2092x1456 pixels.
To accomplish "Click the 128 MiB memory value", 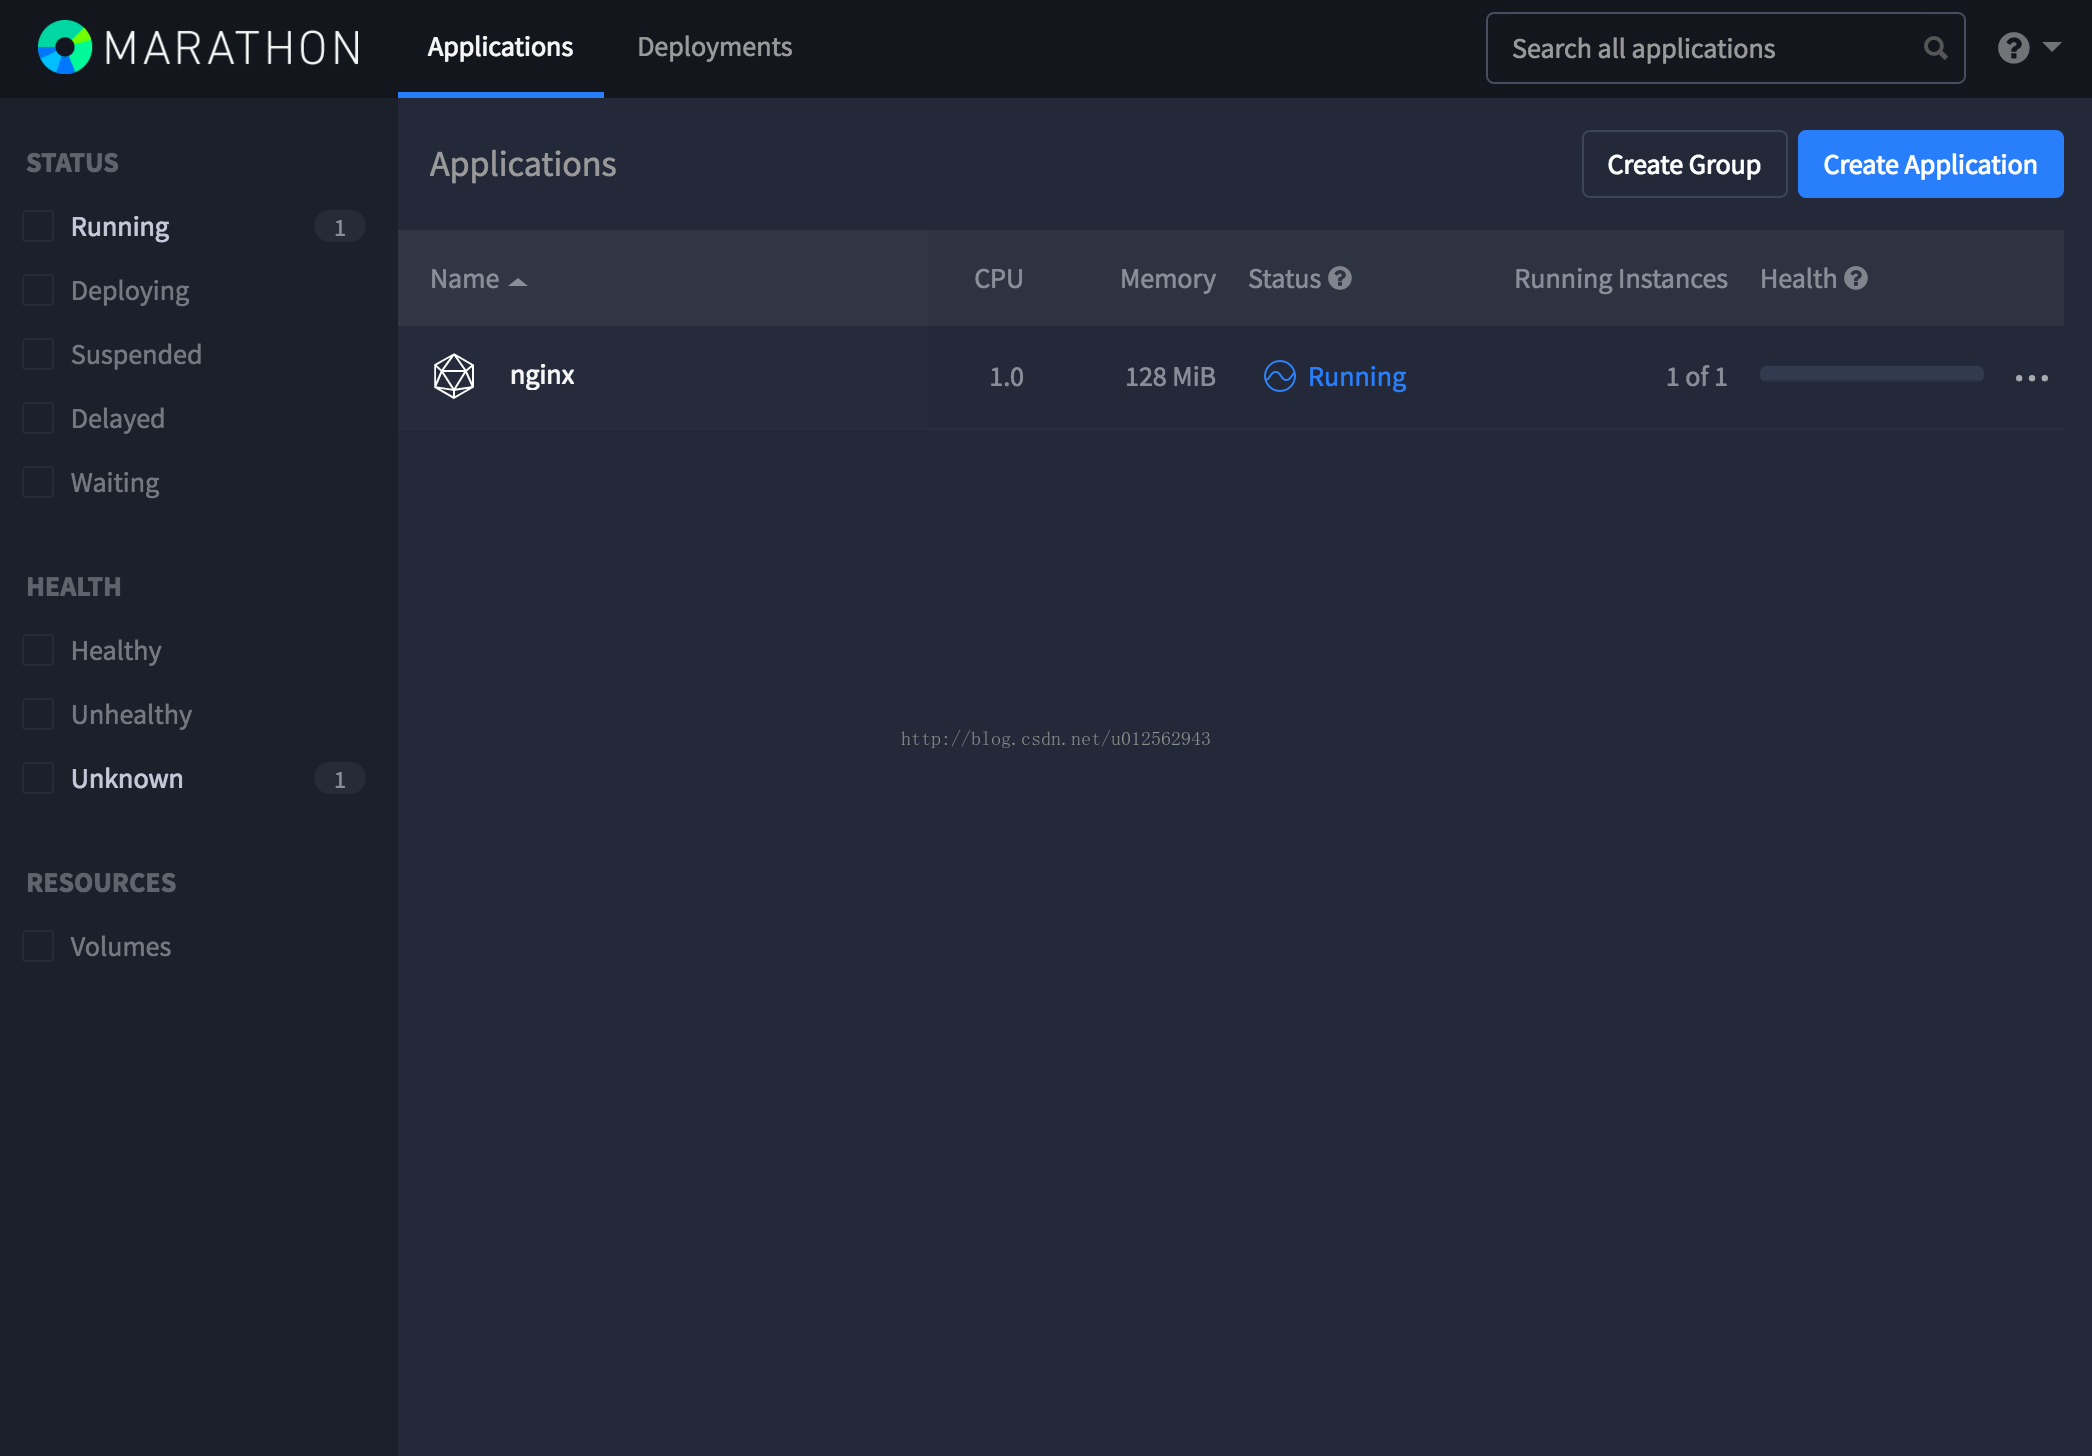I will click(1170, 376).
